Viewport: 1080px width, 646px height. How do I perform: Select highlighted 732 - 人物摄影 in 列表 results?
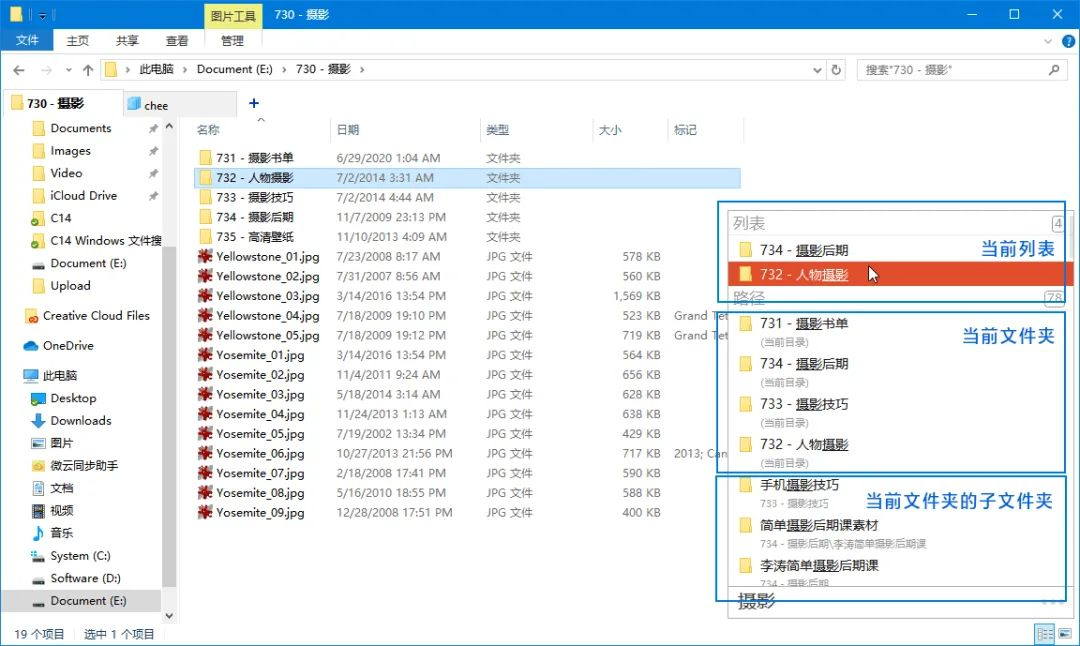tap(900, 274)
